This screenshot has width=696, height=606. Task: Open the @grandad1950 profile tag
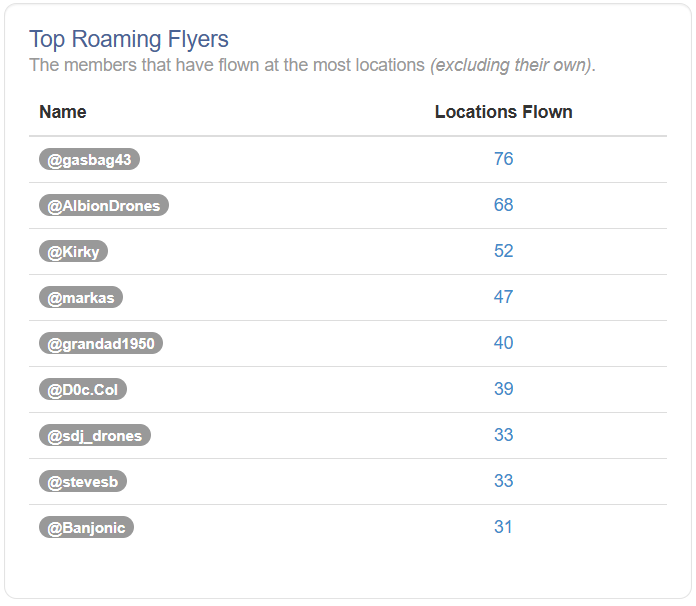pyautogui.click(x=101, y=344)
